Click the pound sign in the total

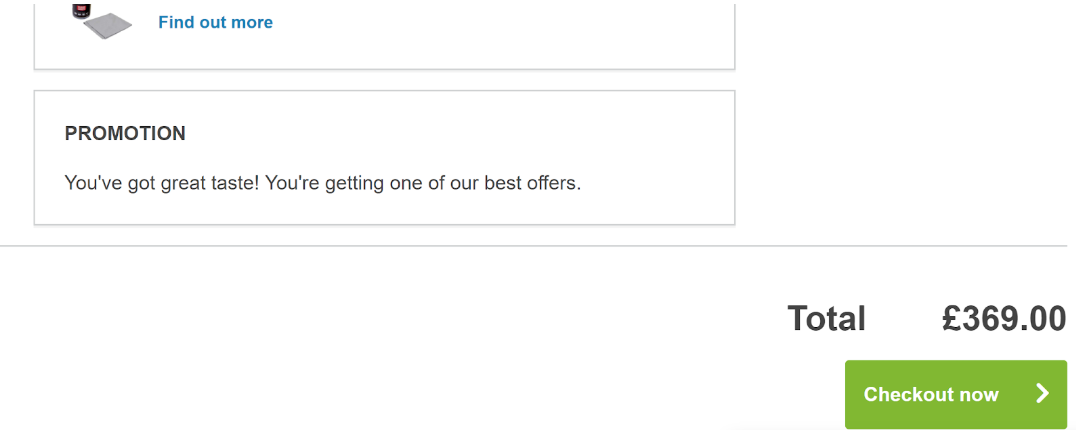pyautogui.click(x=951, y=318)
